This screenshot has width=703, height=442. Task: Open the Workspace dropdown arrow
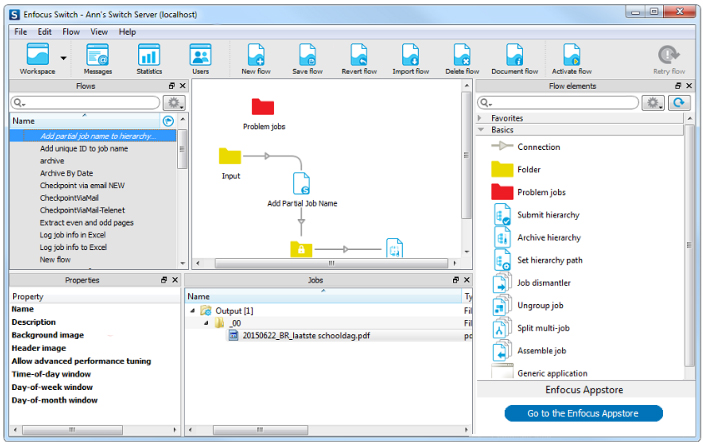click(x=64, y=58)
